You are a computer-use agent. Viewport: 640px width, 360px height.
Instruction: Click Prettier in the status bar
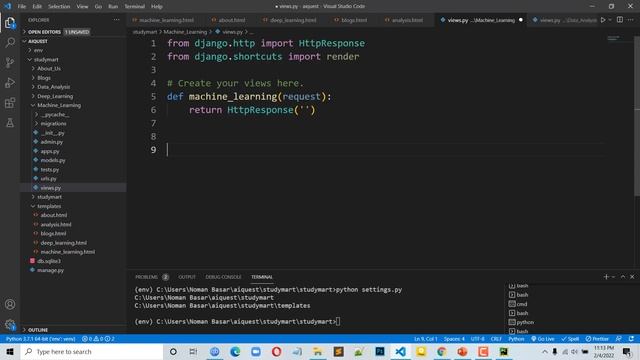pyautogui.click(x=597, y=339)
